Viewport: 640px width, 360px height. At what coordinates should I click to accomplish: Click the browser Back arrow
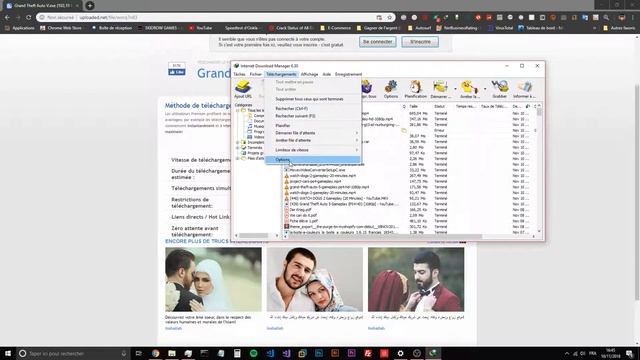[7, 18]
